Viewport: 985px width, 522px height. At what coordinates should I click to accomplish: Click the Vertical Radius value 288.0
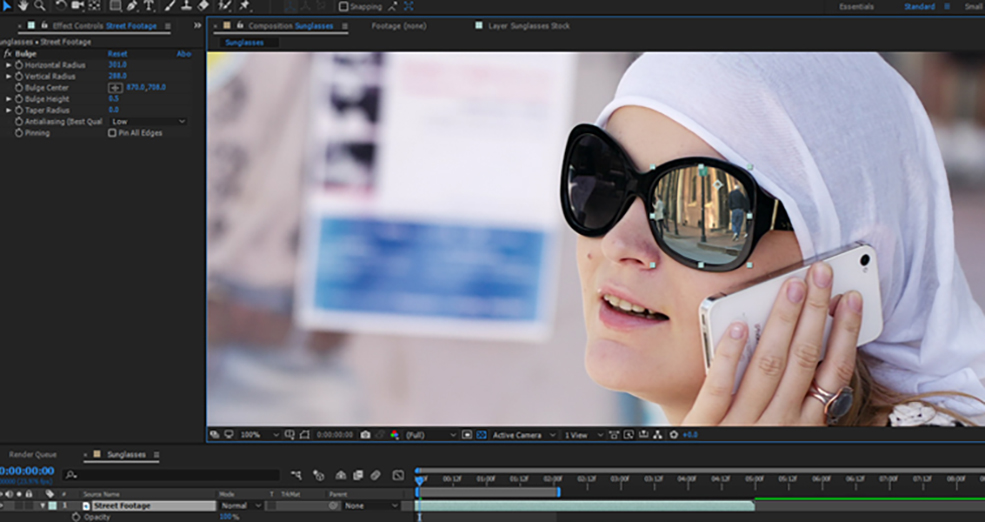[x=117, y=77]
